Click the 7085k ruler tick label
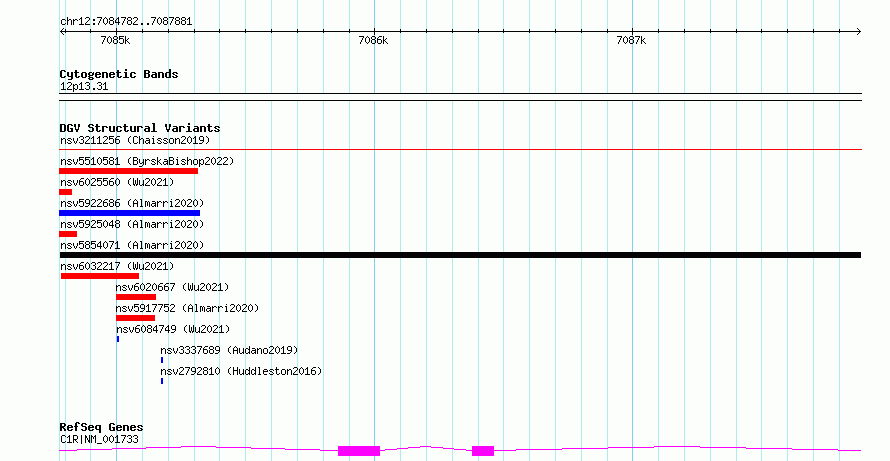Screen dimensions: 890x461 pyautogui.click(x=115, y=40)
